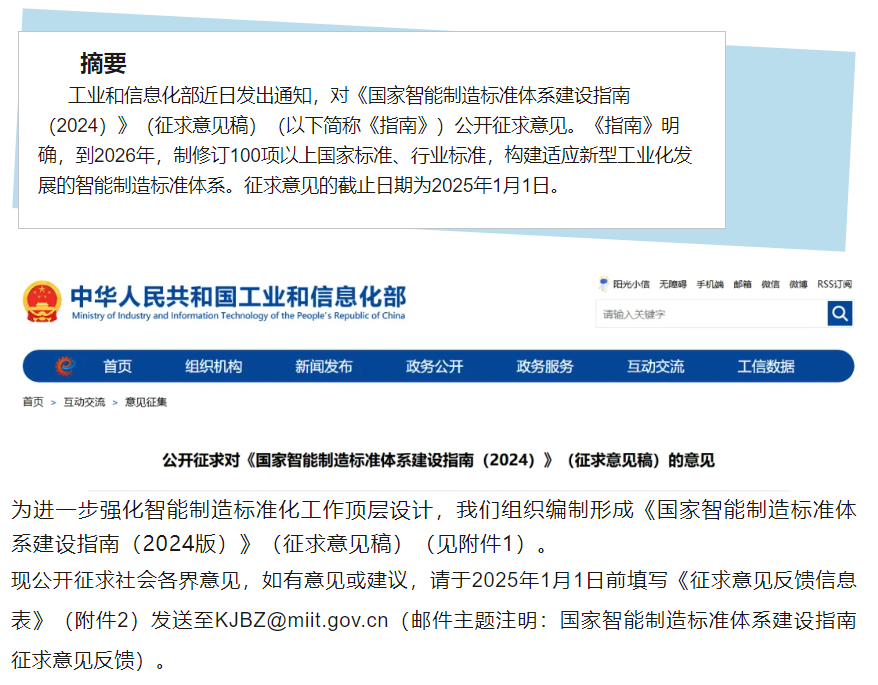Image resolution: width=878 pixels, height=685 pixels.
Task: Go to 新闻发布 section
Action: [323, 367]
